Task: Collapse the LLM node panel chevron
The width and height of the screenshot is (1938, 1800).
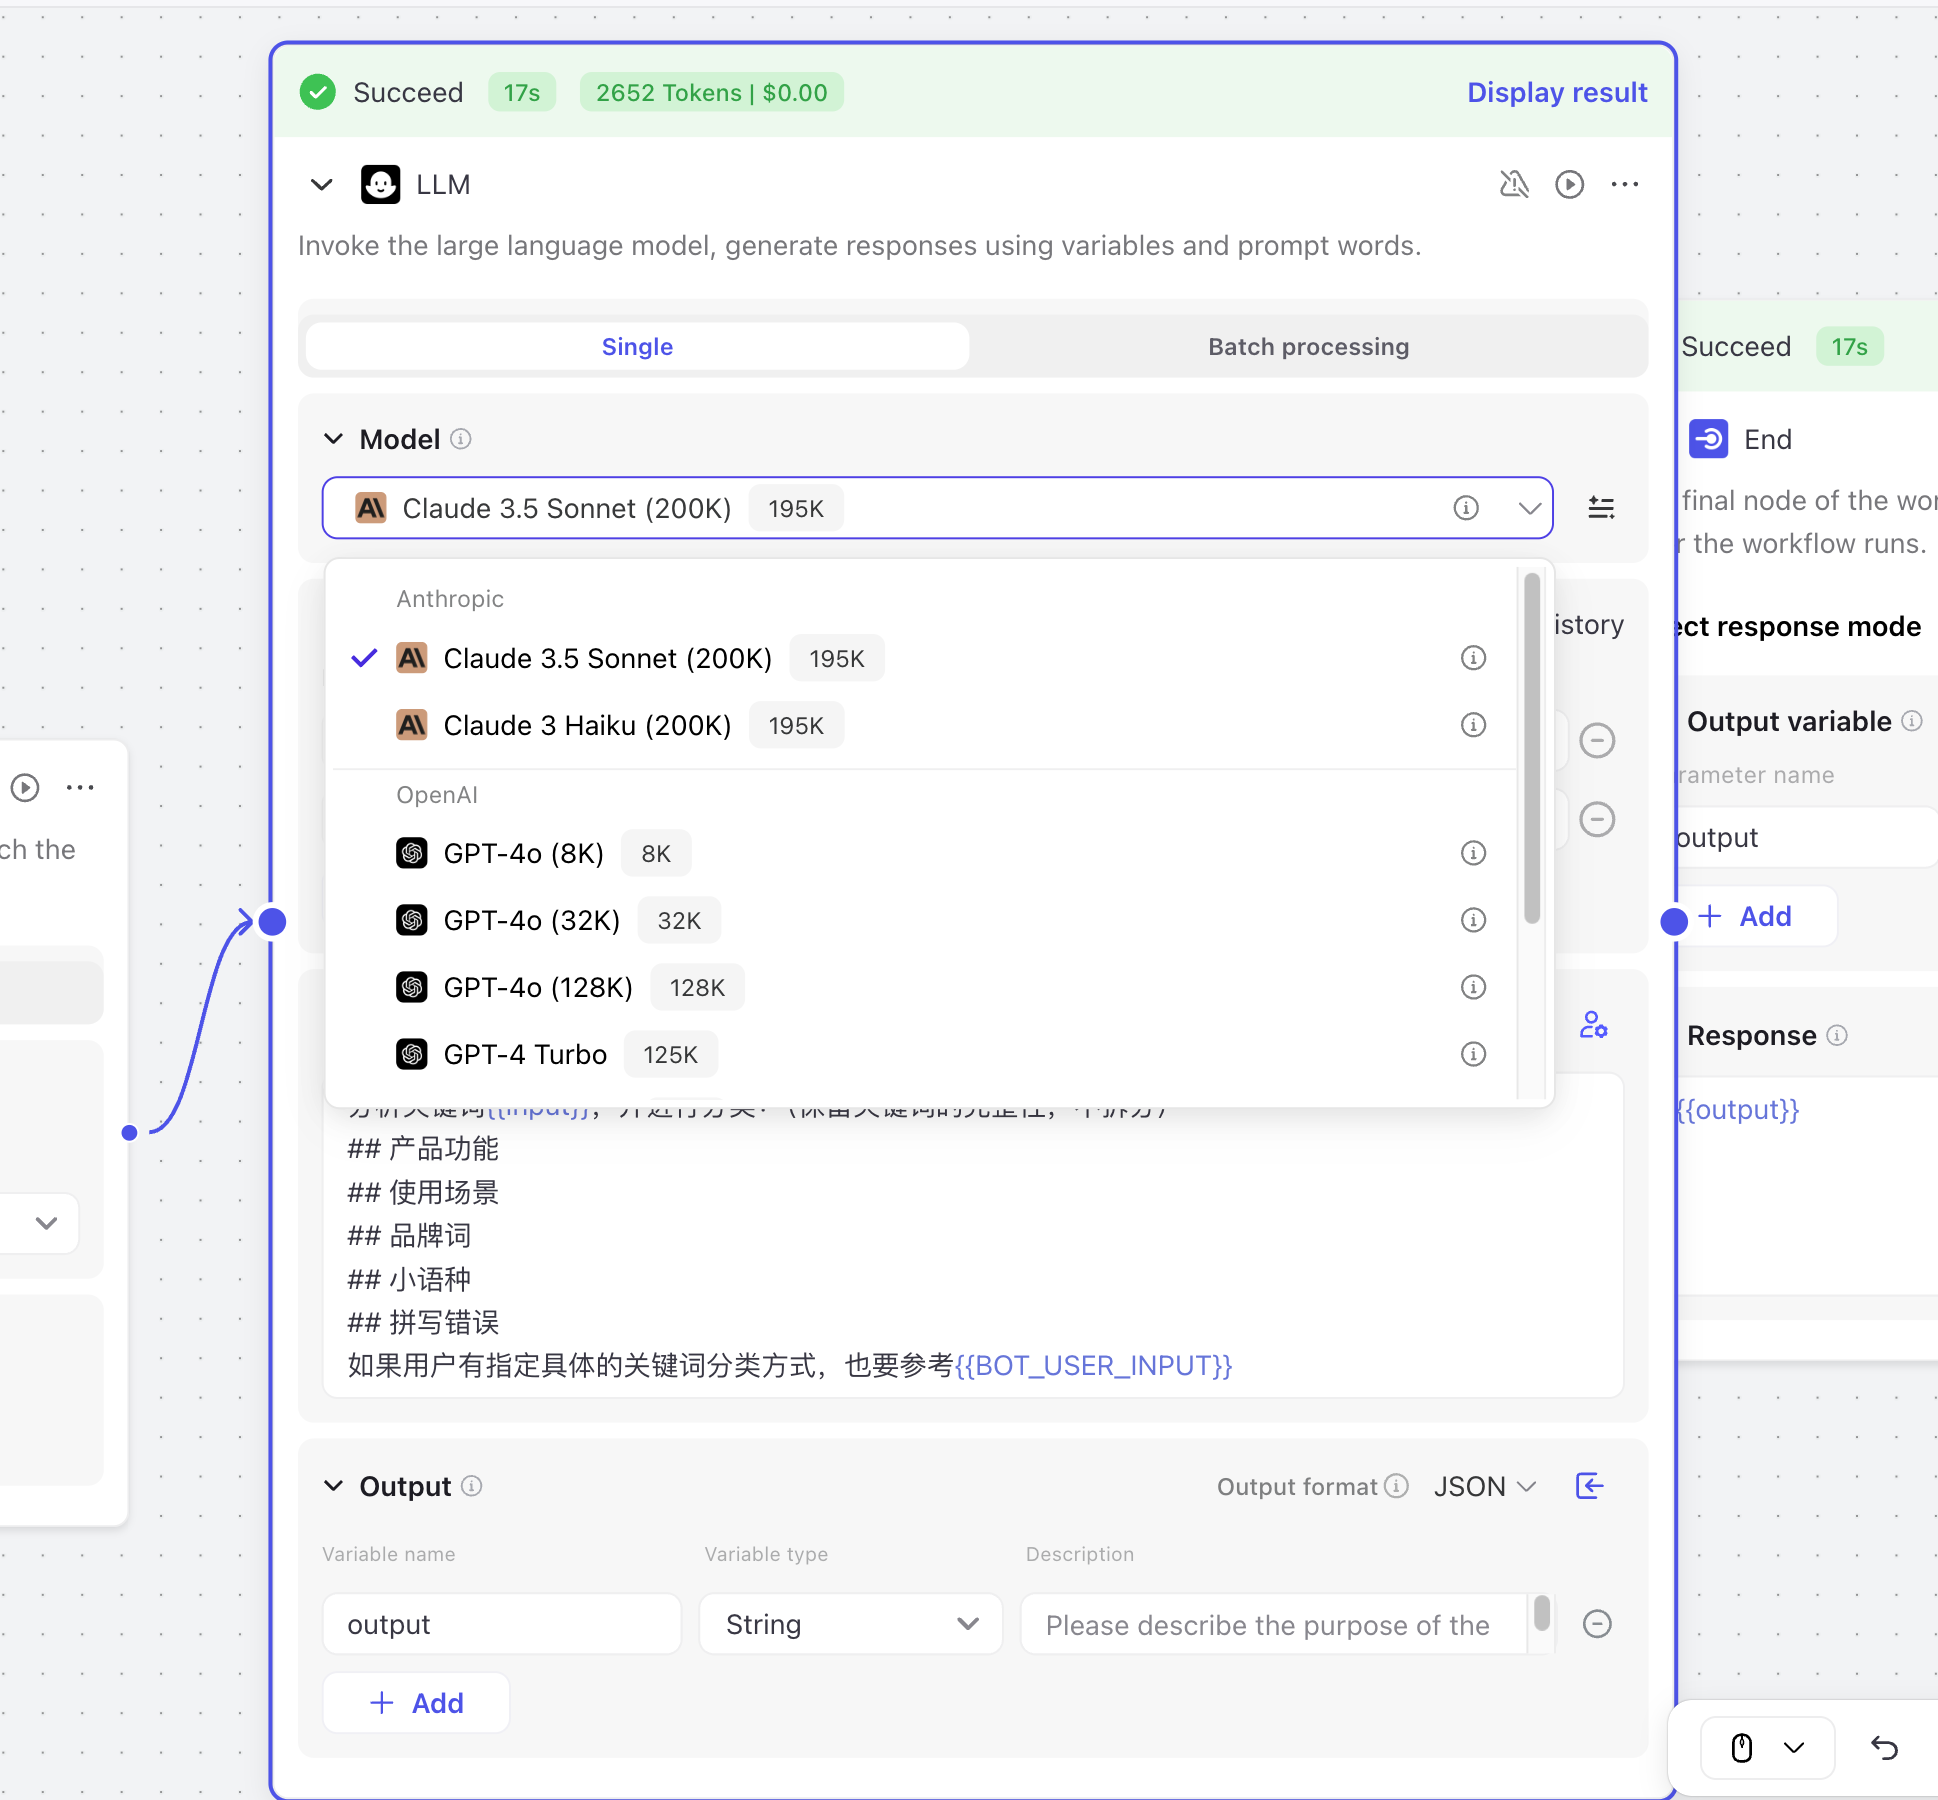Action: point(321,185)
